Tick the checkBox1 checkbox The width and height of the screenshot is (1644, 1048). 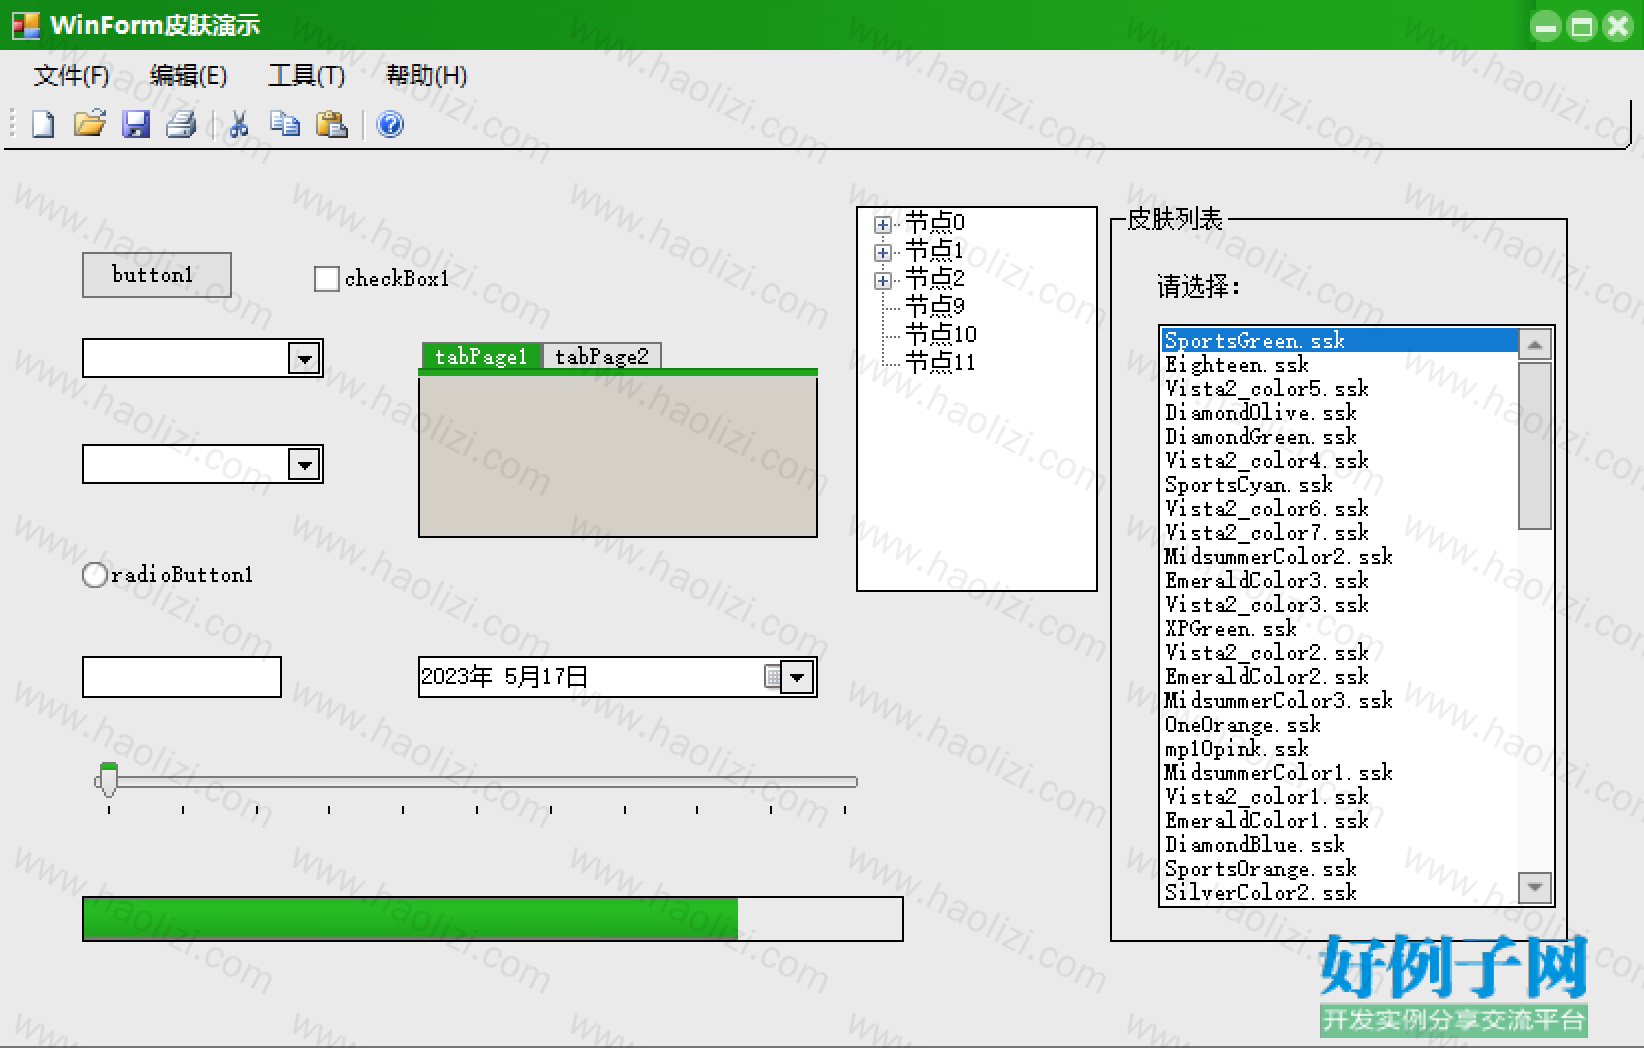327,279
